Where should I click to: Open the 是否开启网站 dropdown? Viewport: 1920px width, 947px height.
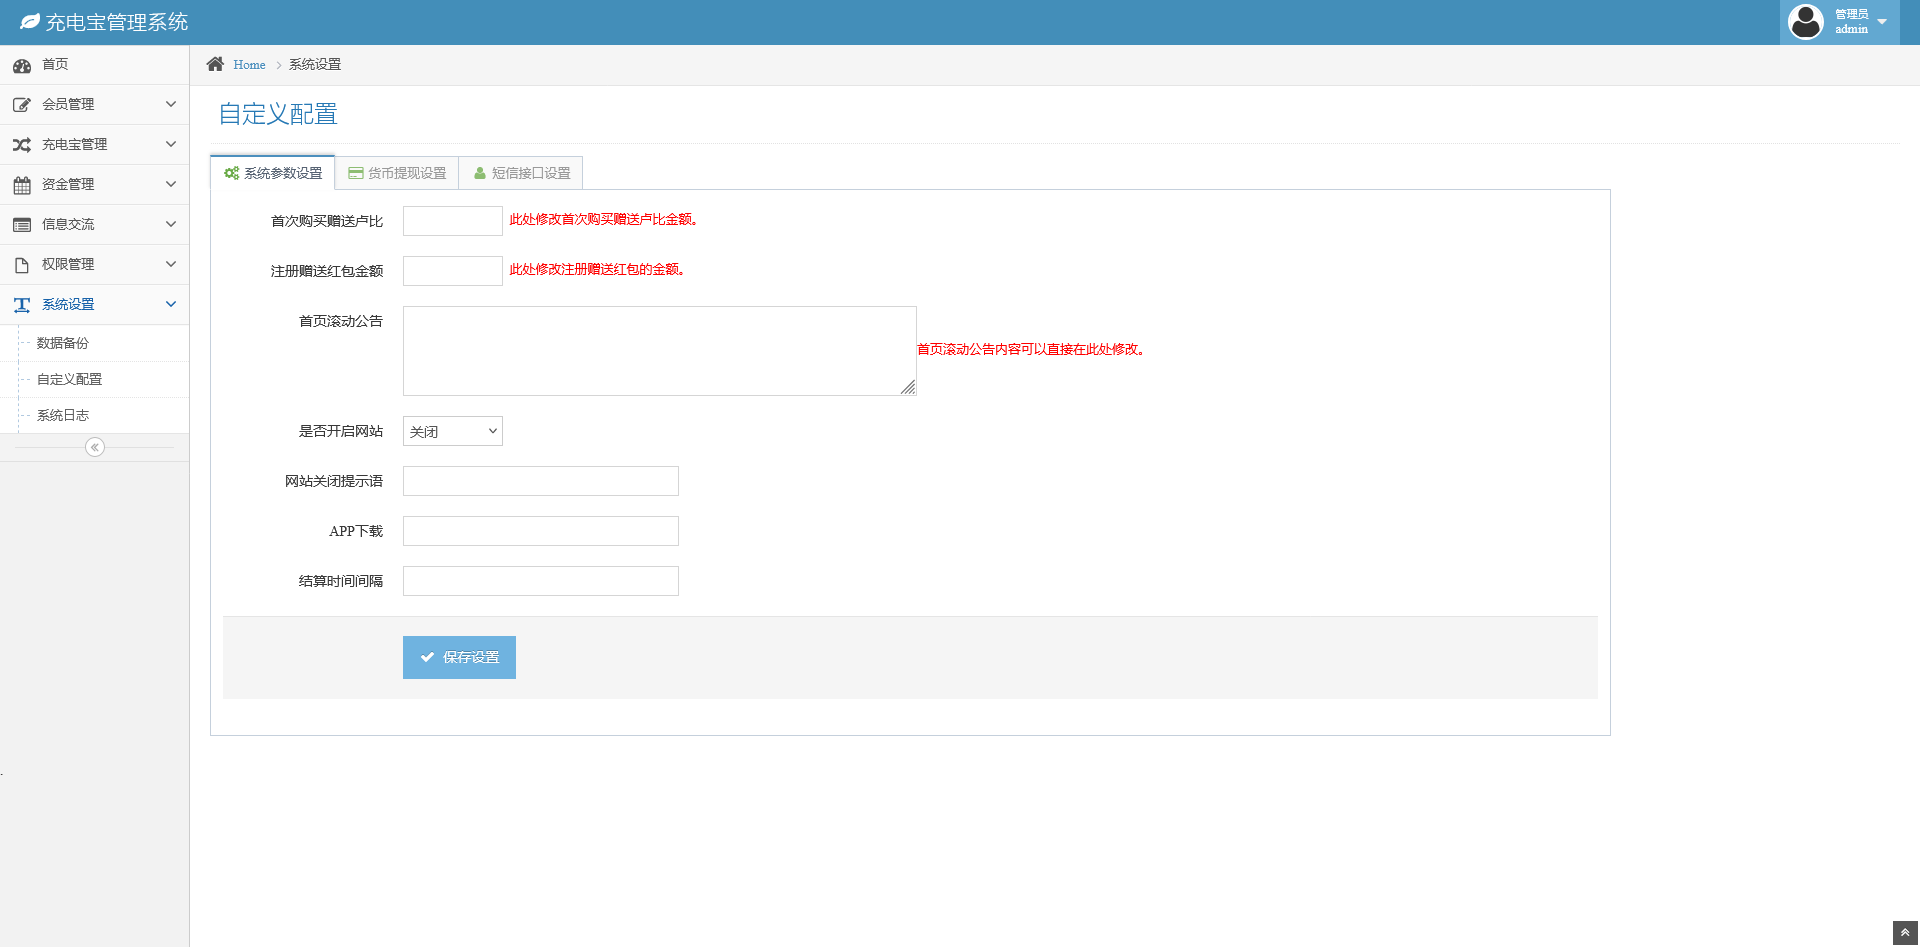(x=453, y=431)
